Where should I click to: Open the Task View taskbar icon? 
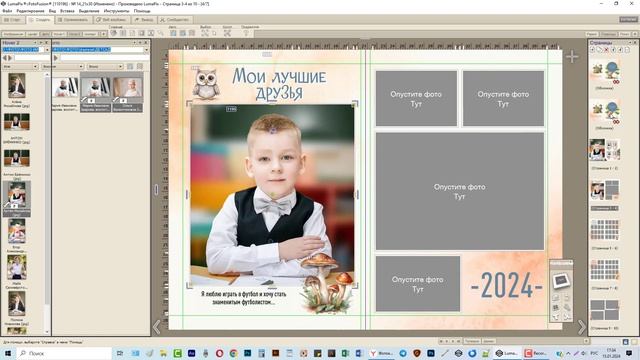pyautogui.click(x=120, y=353)
